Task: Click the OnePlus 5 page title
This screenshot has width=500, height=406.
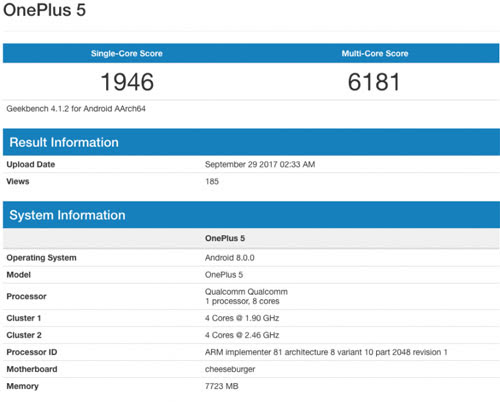Action: pos(44,9)
